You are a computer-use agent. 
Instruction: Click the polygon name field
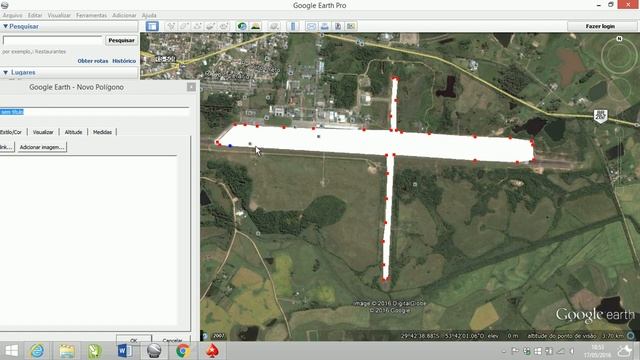click(95, 112)
